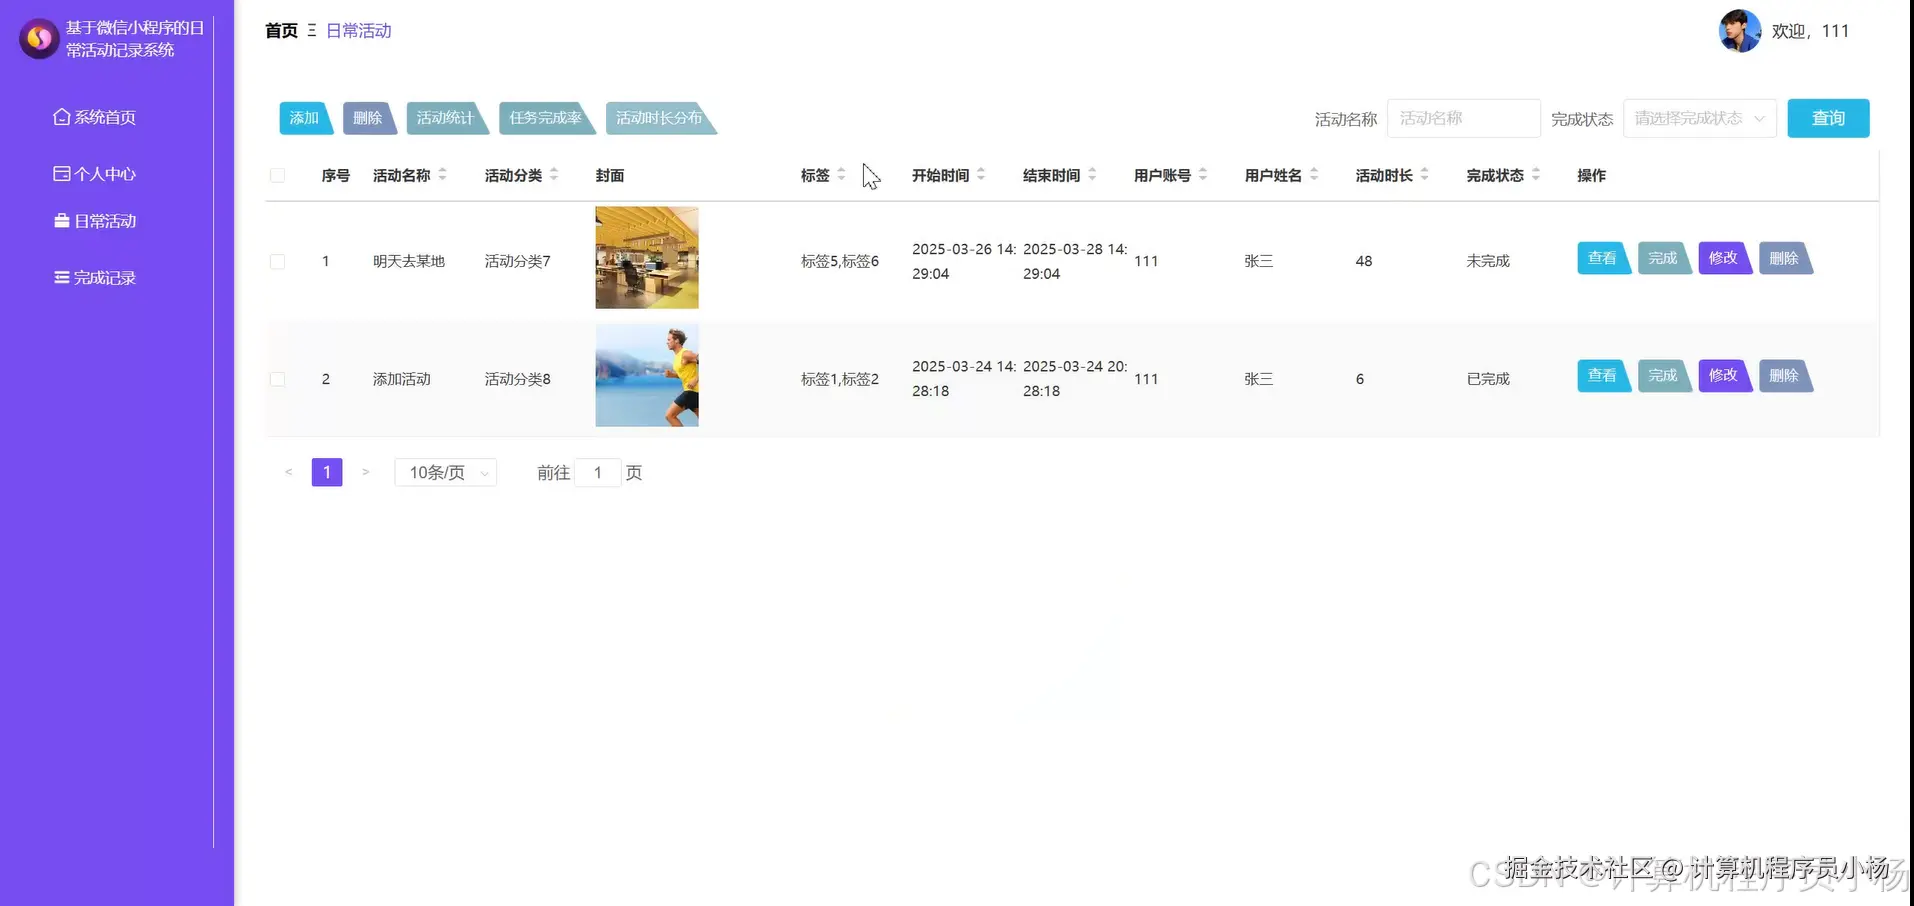Screen dimensions: 1914x906
Task: Click the 欢迎, 111 greeting text
Action: (1810, 31)
